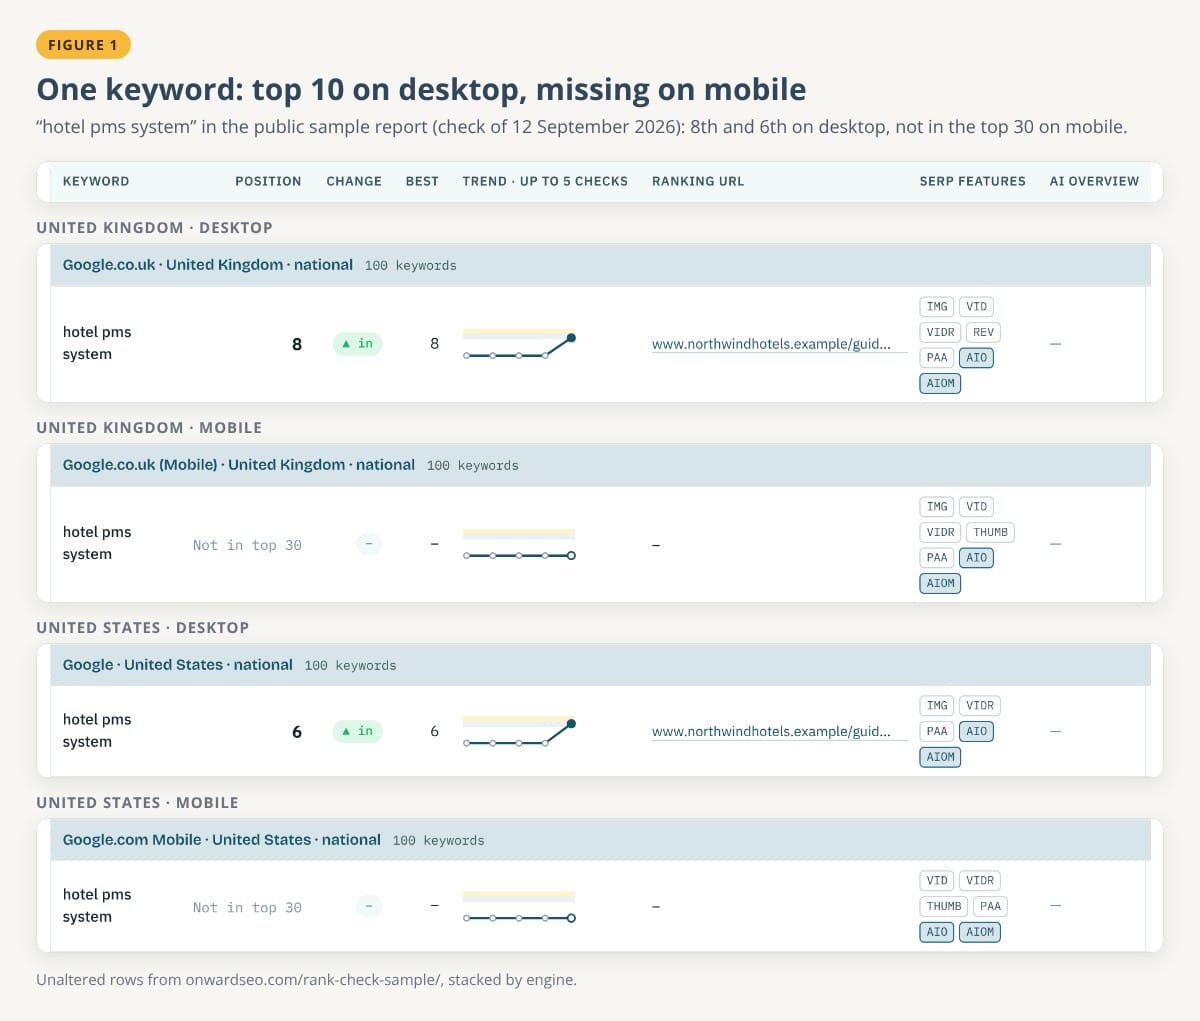Open the northwindhotels URL in the US desktop row
This screenshot has width=1200, height=1021.
coord(771,732)
